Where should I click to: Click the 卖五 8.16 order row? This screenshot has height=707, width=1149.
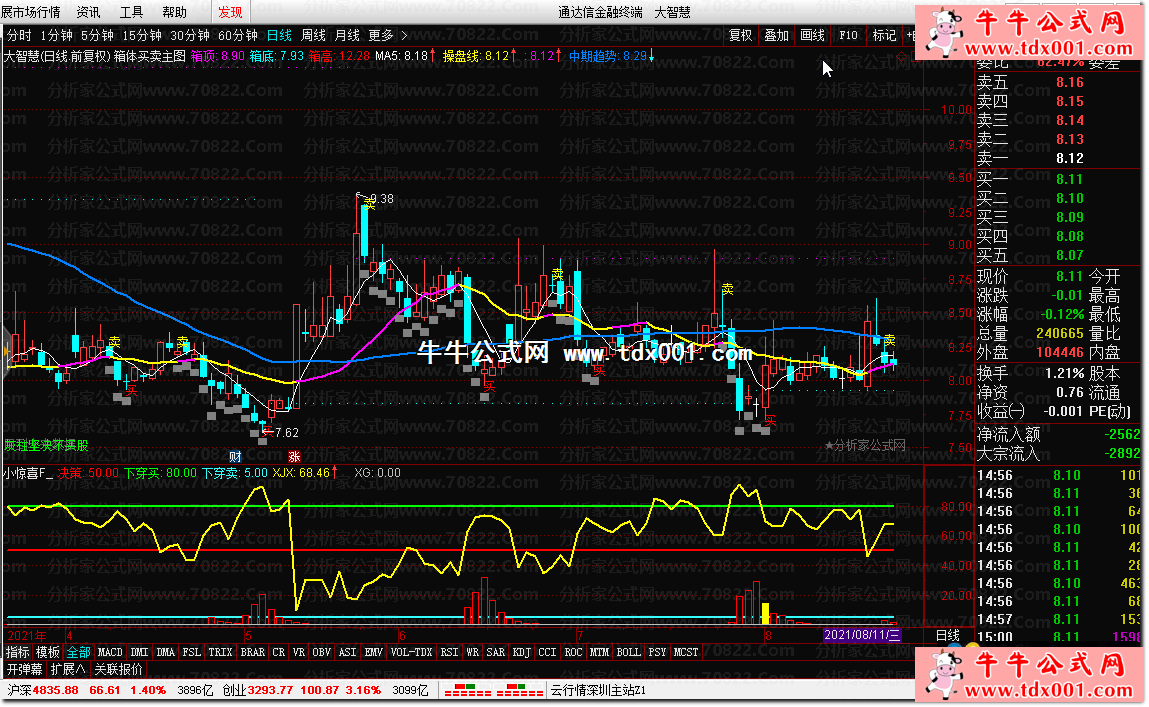click(1030, 83)
